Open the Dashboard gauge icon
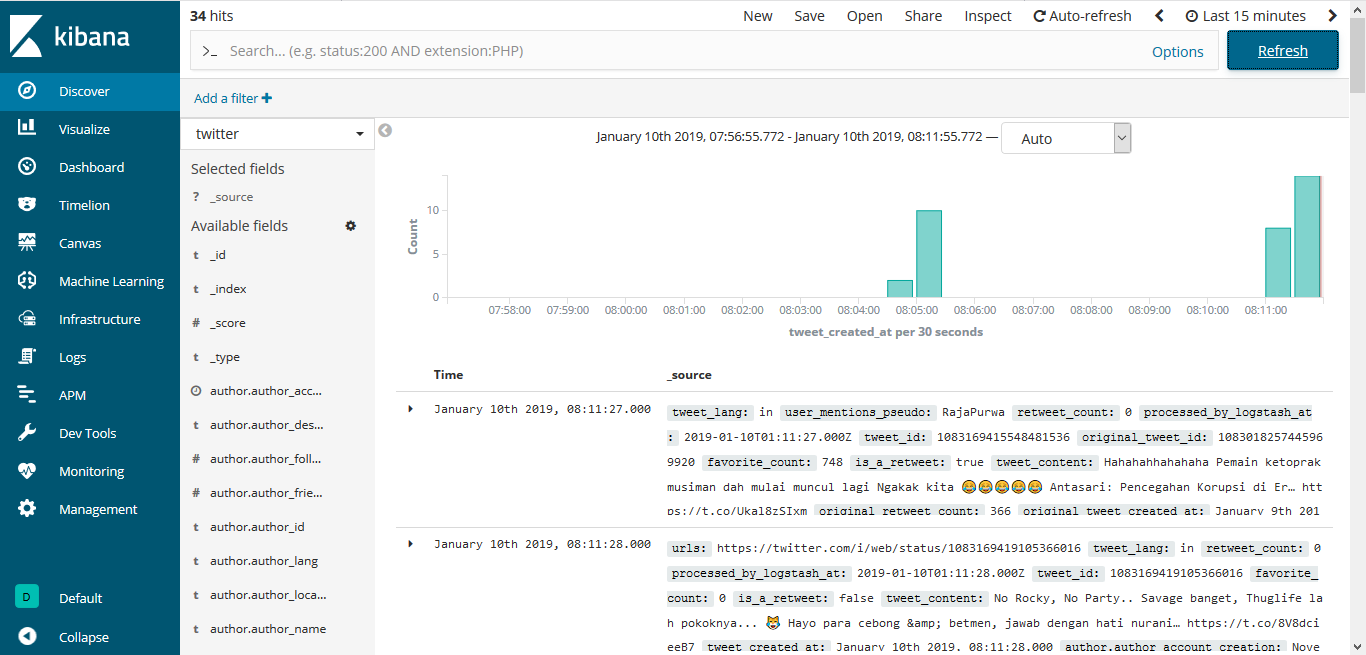 (x=27, y=167)
